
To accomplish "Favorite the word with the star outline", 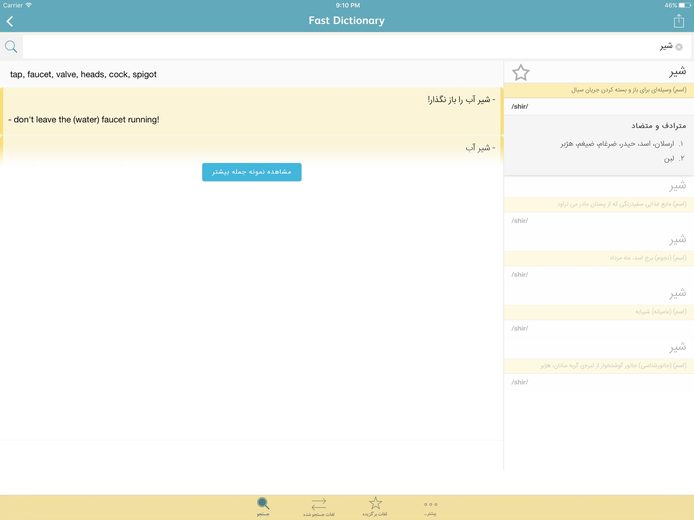I will point(520,73).
